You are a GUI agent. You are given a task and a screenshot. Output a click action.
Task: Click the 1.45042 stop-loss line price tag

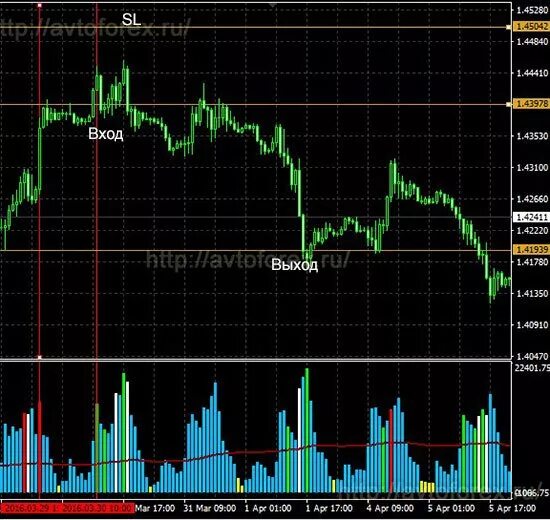click(x=531, y=26)
